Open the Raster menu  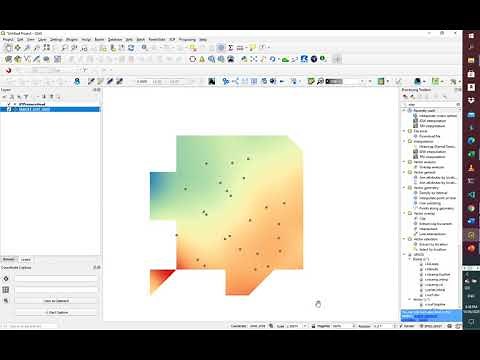[99, 40]
